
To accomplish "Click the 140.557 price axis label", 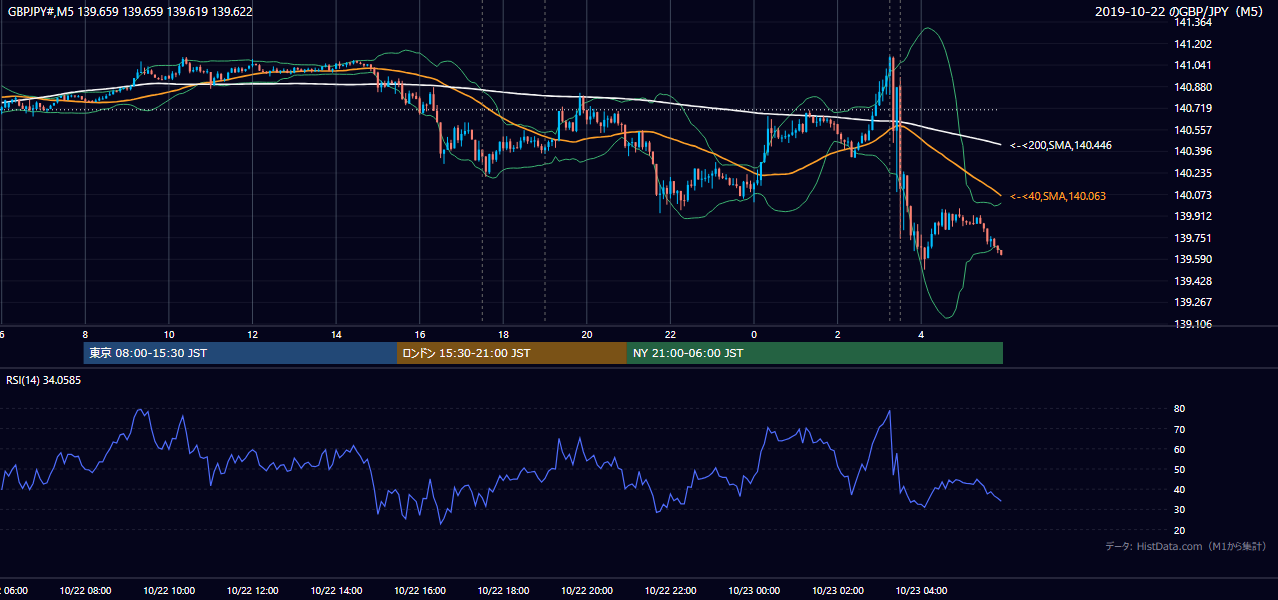I will coord(1193,130).
